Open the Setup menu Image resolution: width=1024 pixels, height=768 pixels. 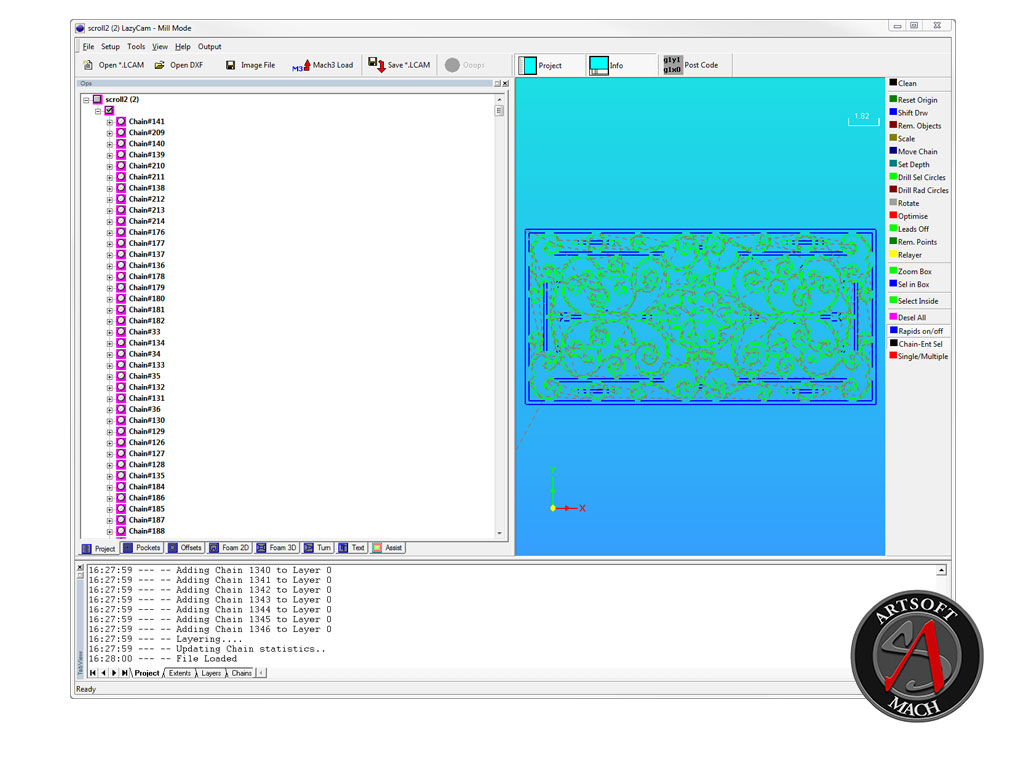(x=110, y=46)
